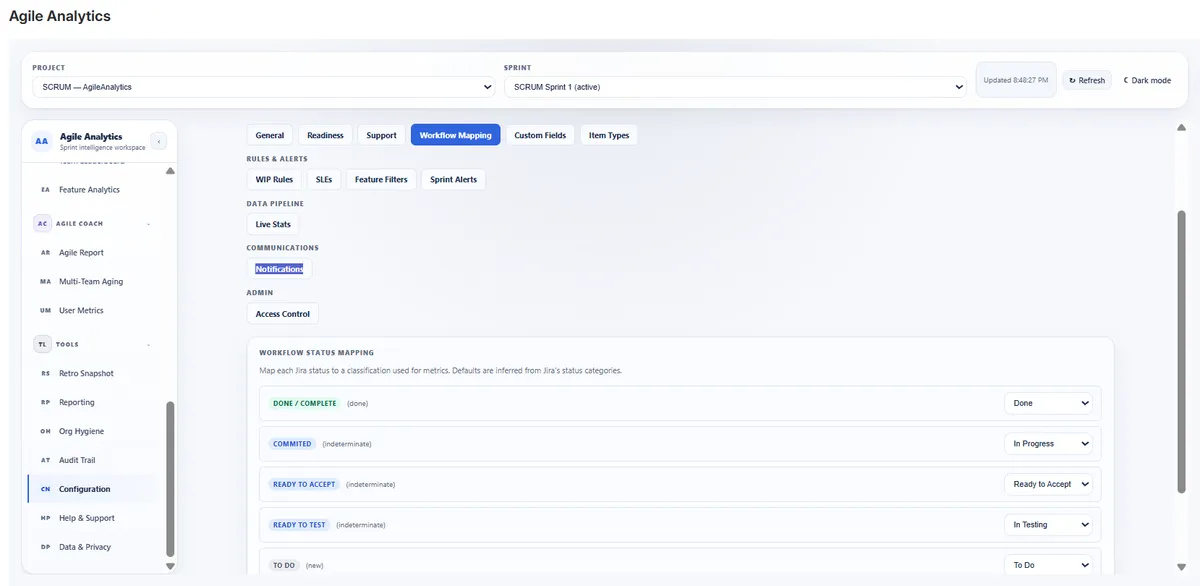This screenshot has height=586, width=1200.
Task: Switch to the Support tab
Action: 381,135
